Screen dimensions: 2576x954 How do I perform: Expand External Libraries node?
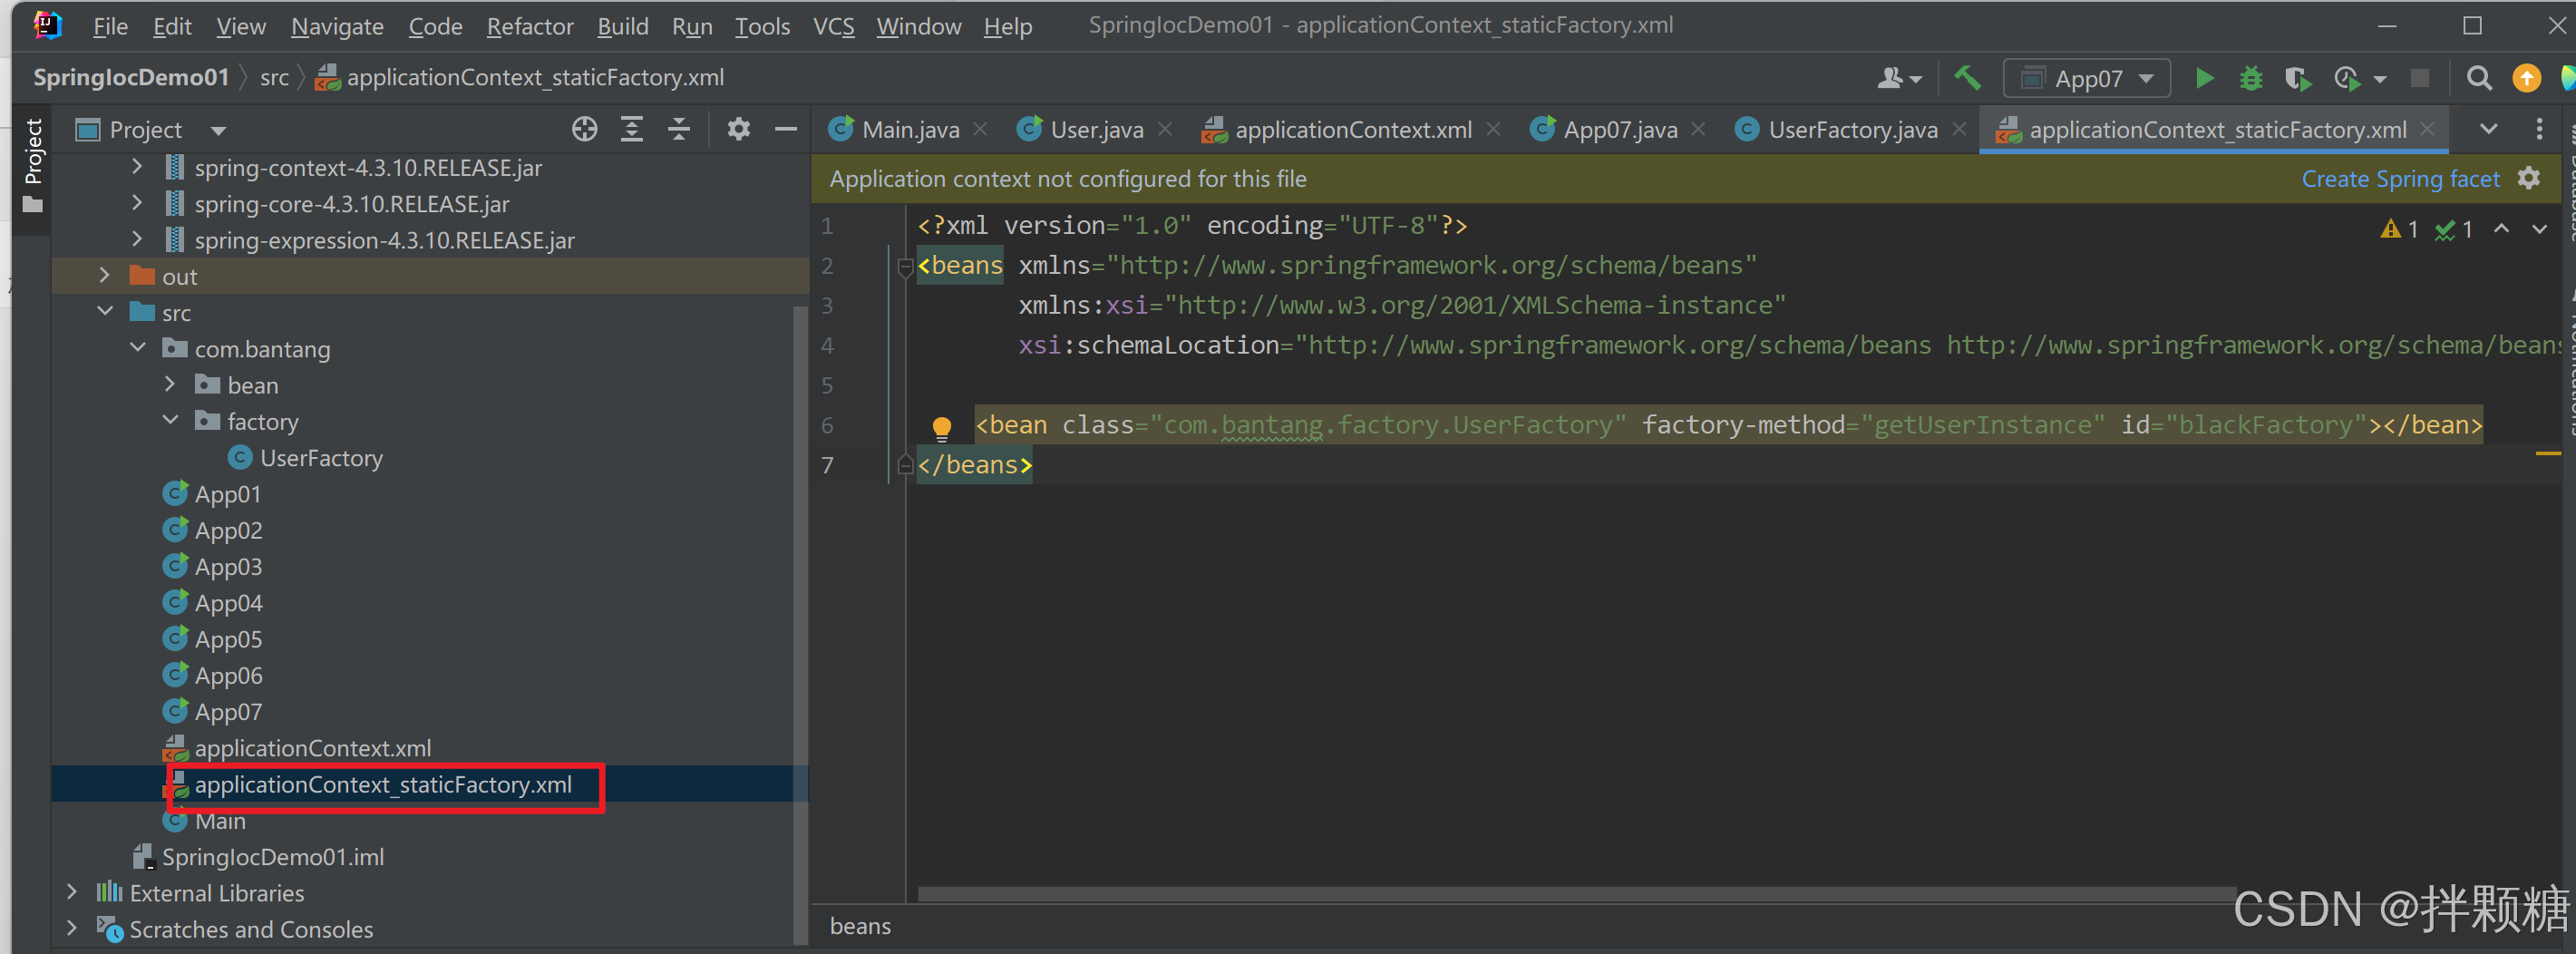pos(71,891)
